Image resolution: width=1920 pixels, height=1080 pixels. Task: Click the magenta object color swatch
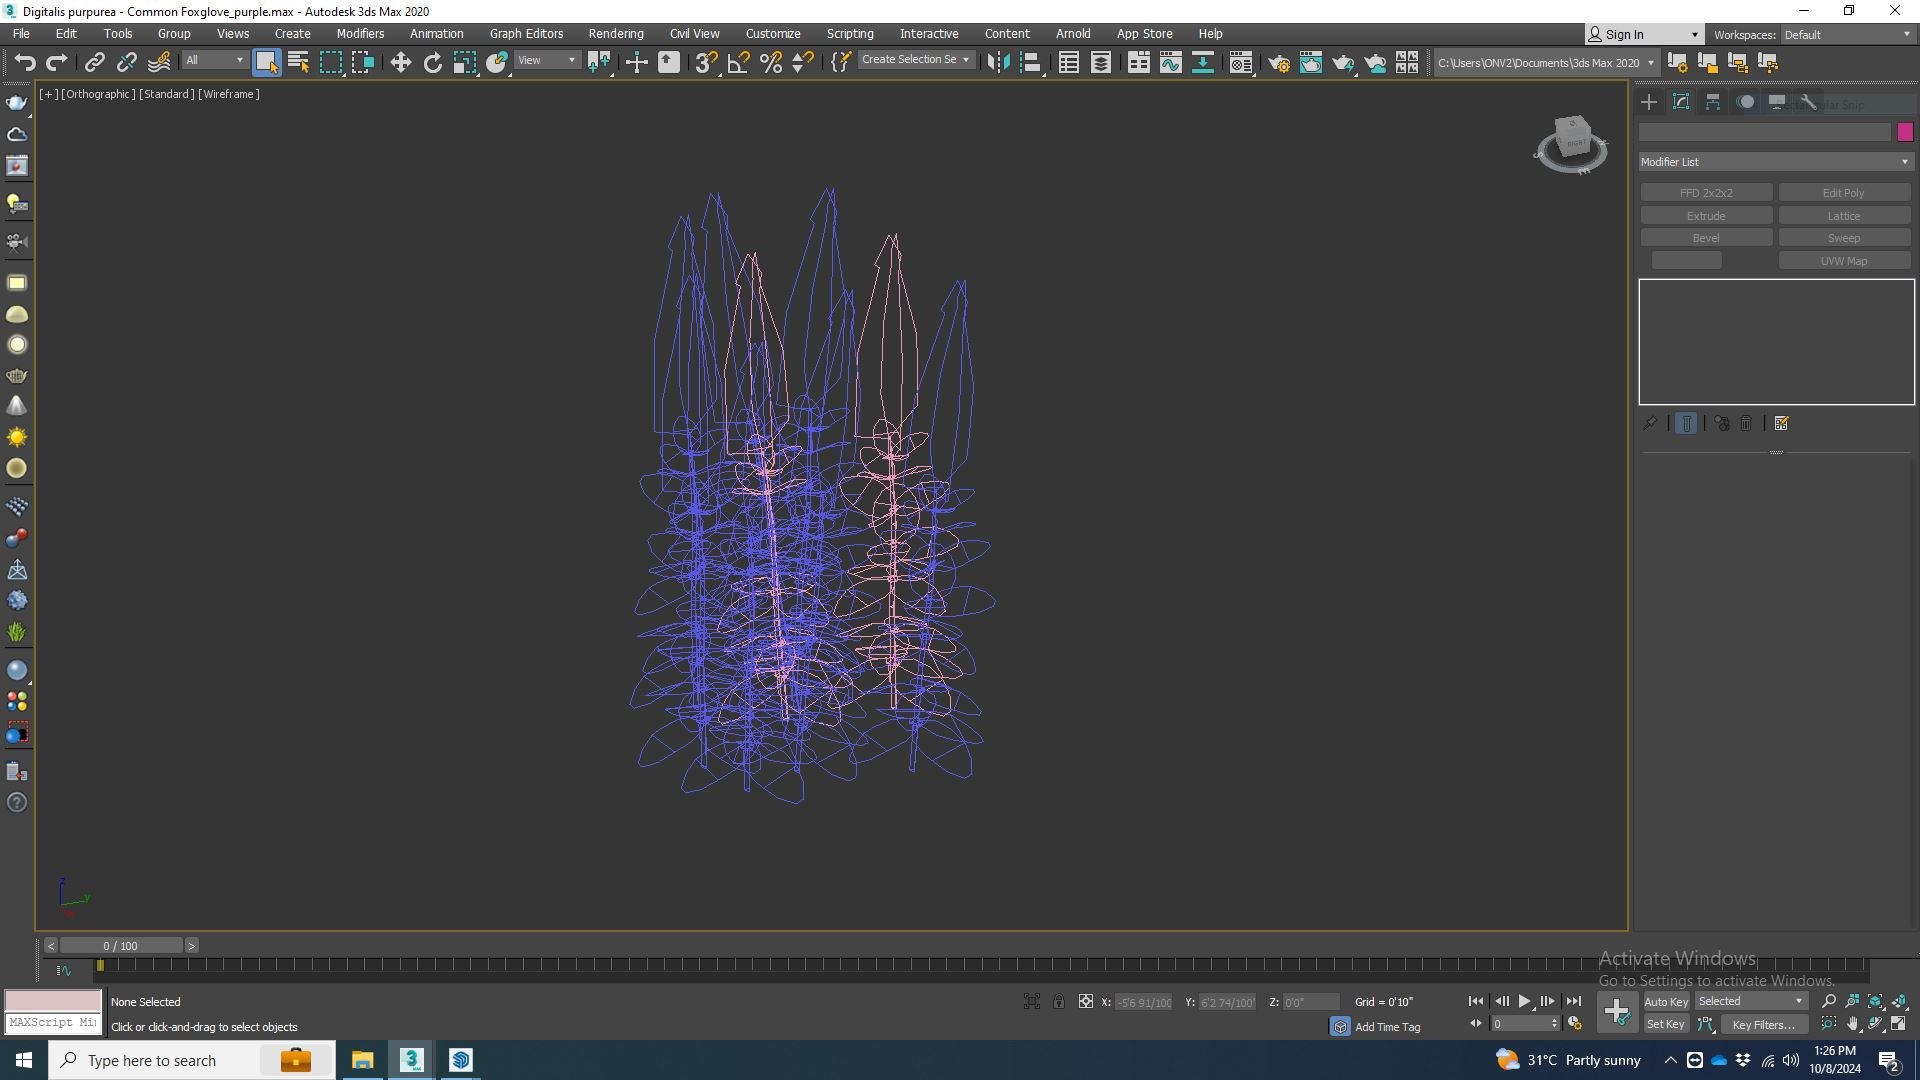pos(1905,132)
